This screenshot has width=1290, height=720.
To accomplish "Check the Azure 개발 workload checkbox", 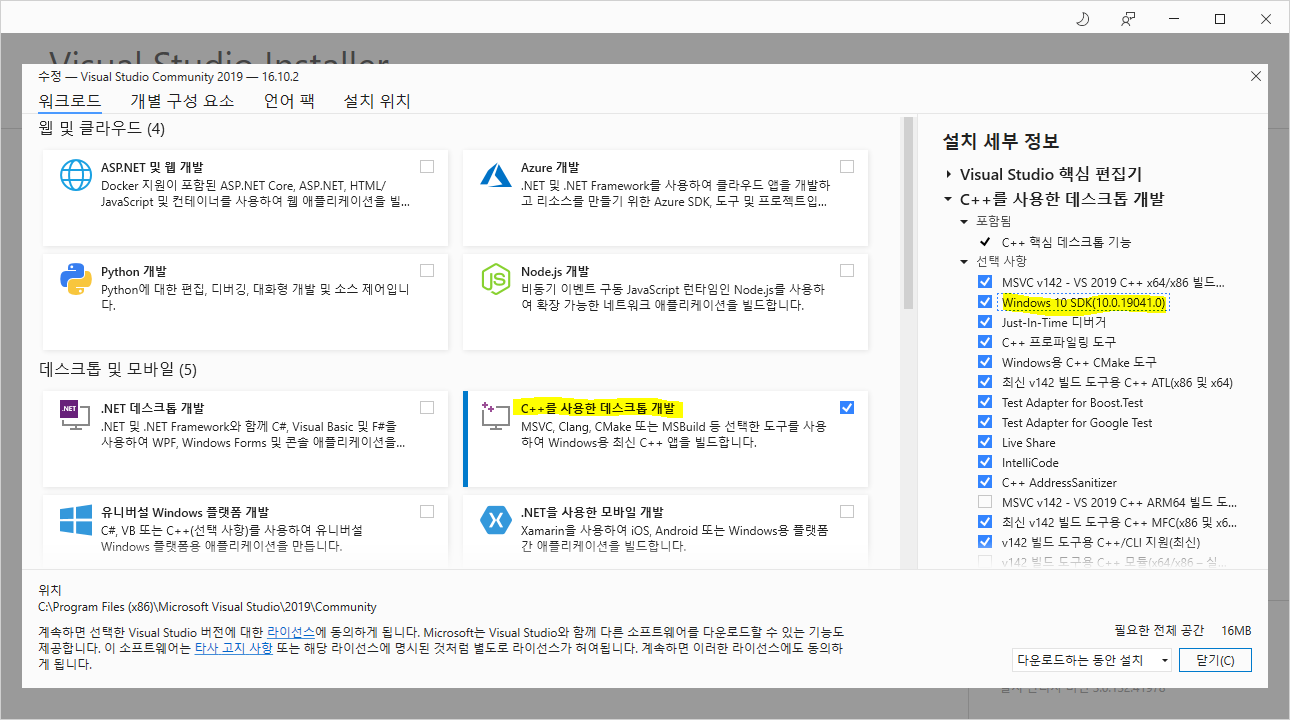I will (847, 167).
